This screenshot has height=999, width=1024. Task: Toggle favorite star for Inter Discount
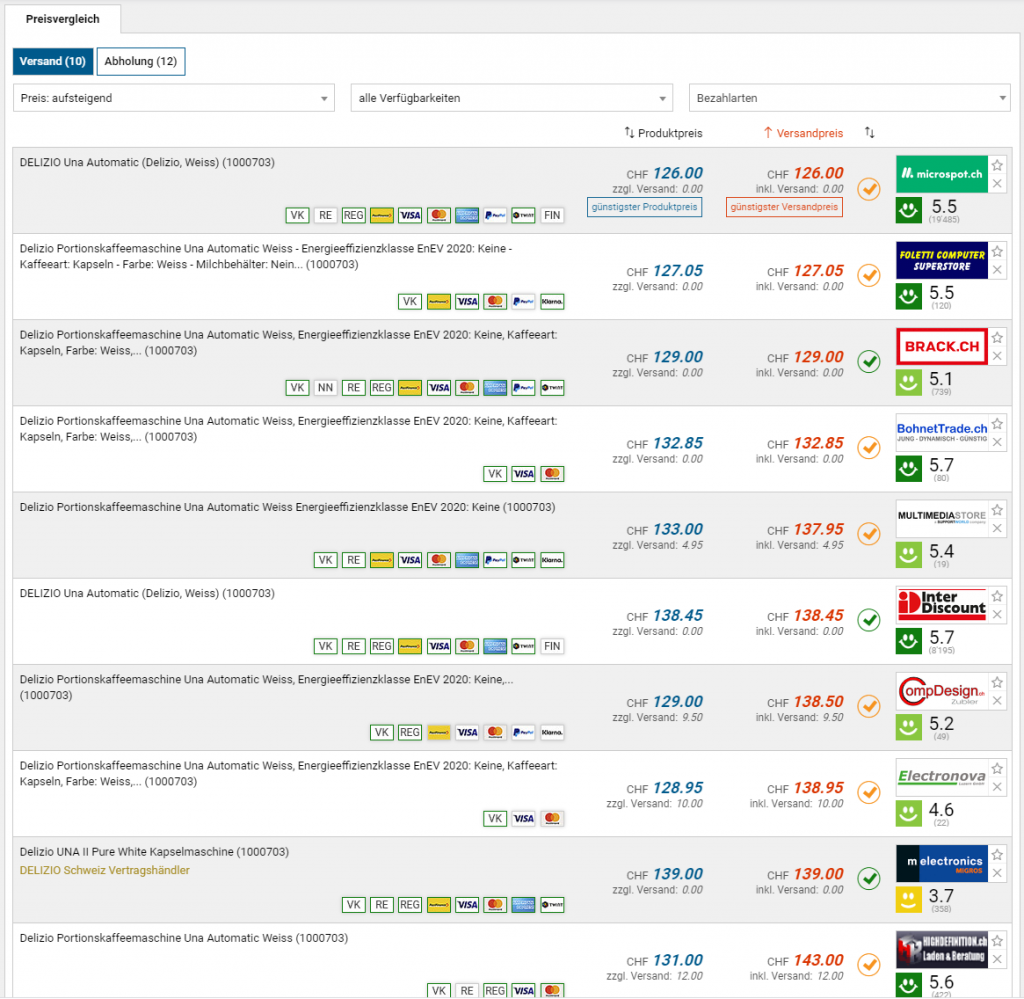pos(997,597)
